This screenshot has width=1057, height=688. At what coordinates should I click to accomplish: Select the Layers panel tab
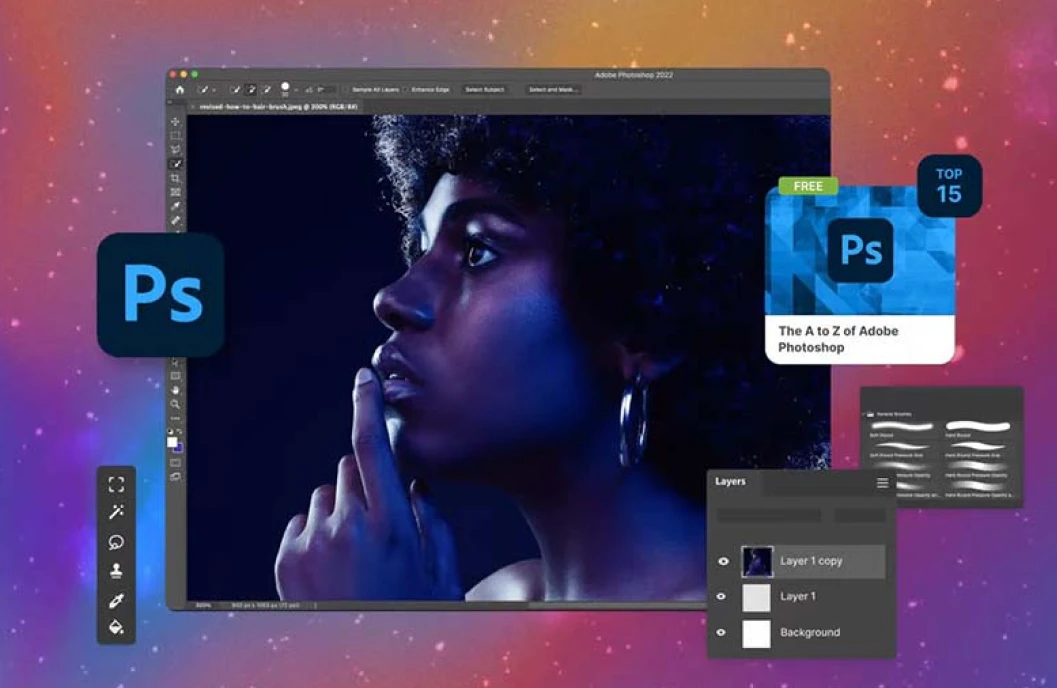[x=730, y=481]
